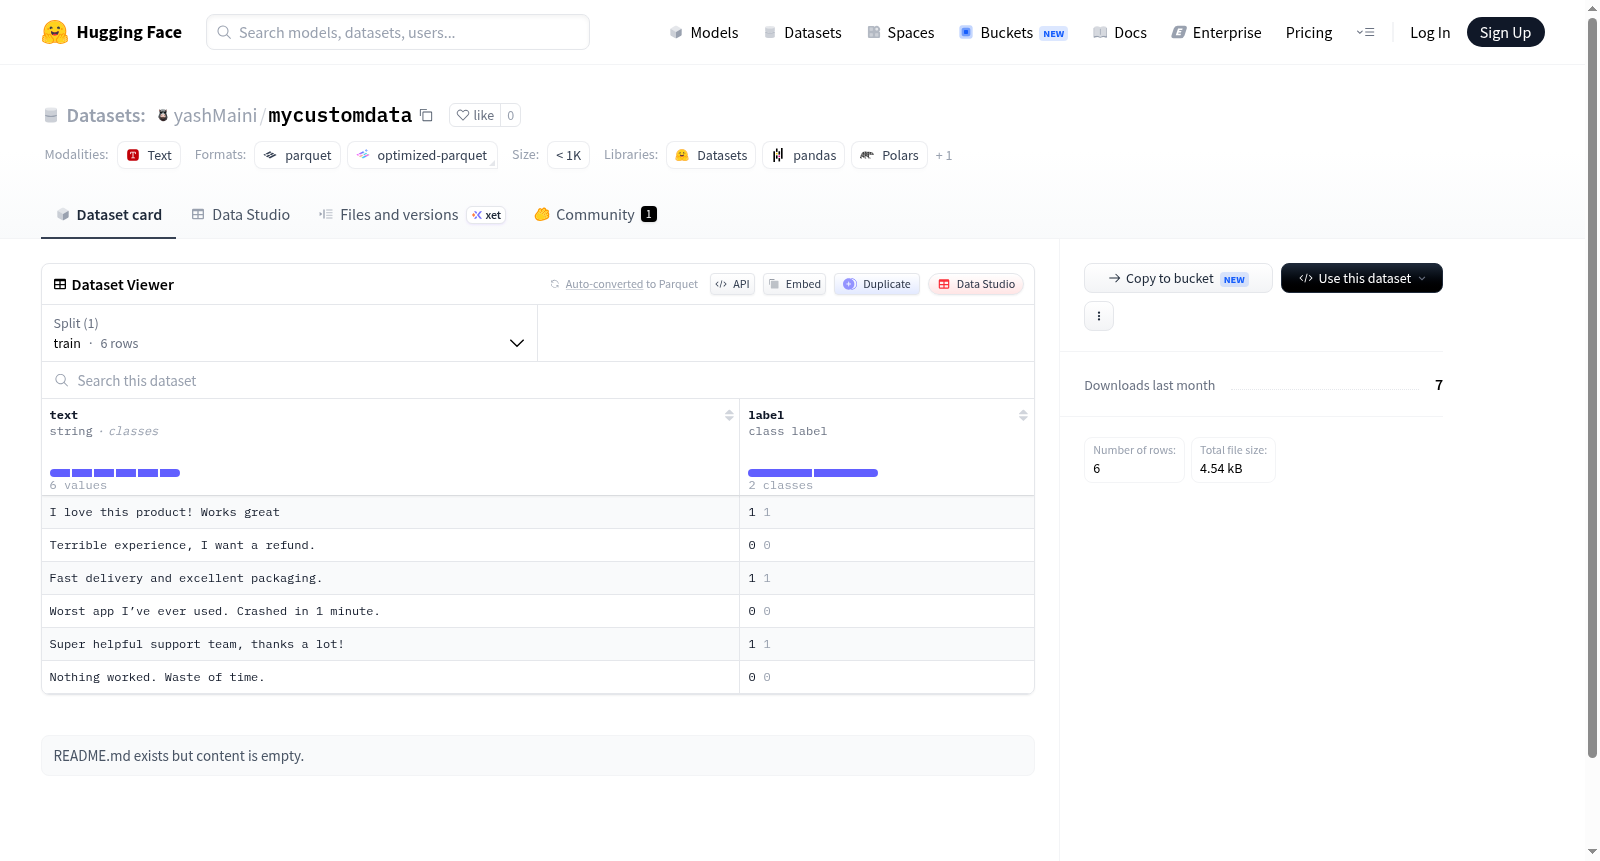Select row 'Fast delivery and excellent packaging.'
The image size is (1600, 861).
tap(538, 578)
